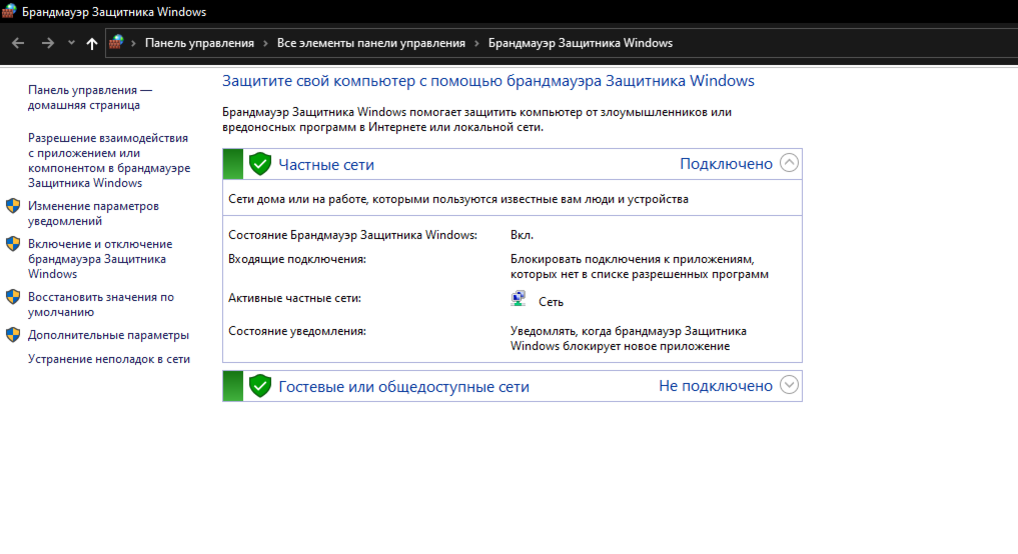Click 'Блокировать подключения к приложениям' value text
The height and width of the screenshot is (554, 1018).
point(639,266)
